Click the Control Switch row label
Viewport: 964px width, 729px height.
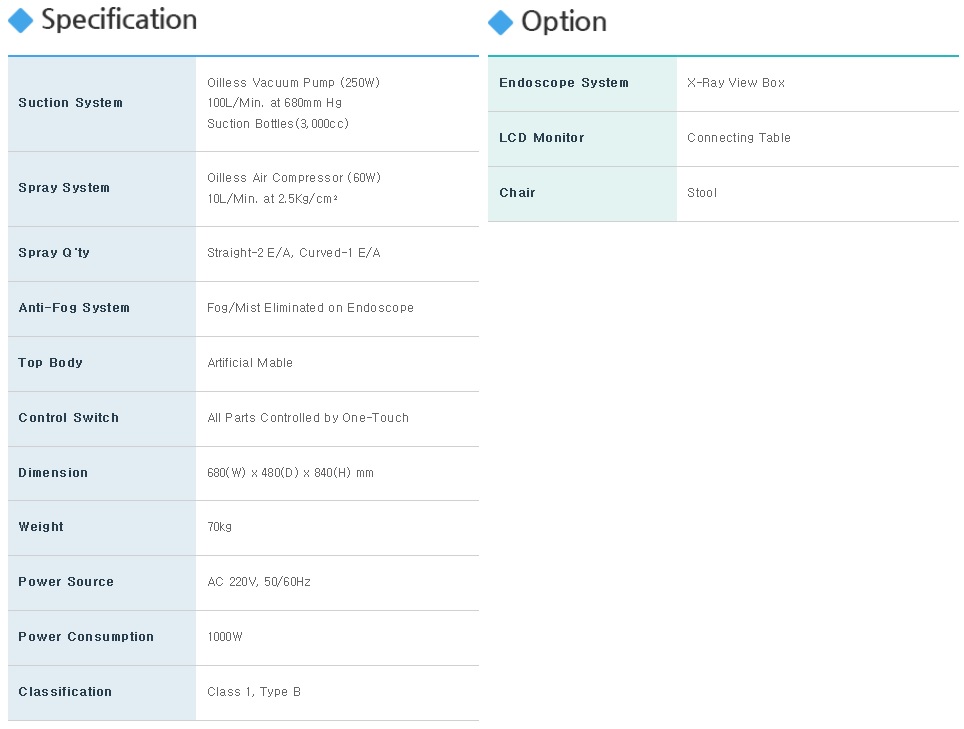pos(68,417)
